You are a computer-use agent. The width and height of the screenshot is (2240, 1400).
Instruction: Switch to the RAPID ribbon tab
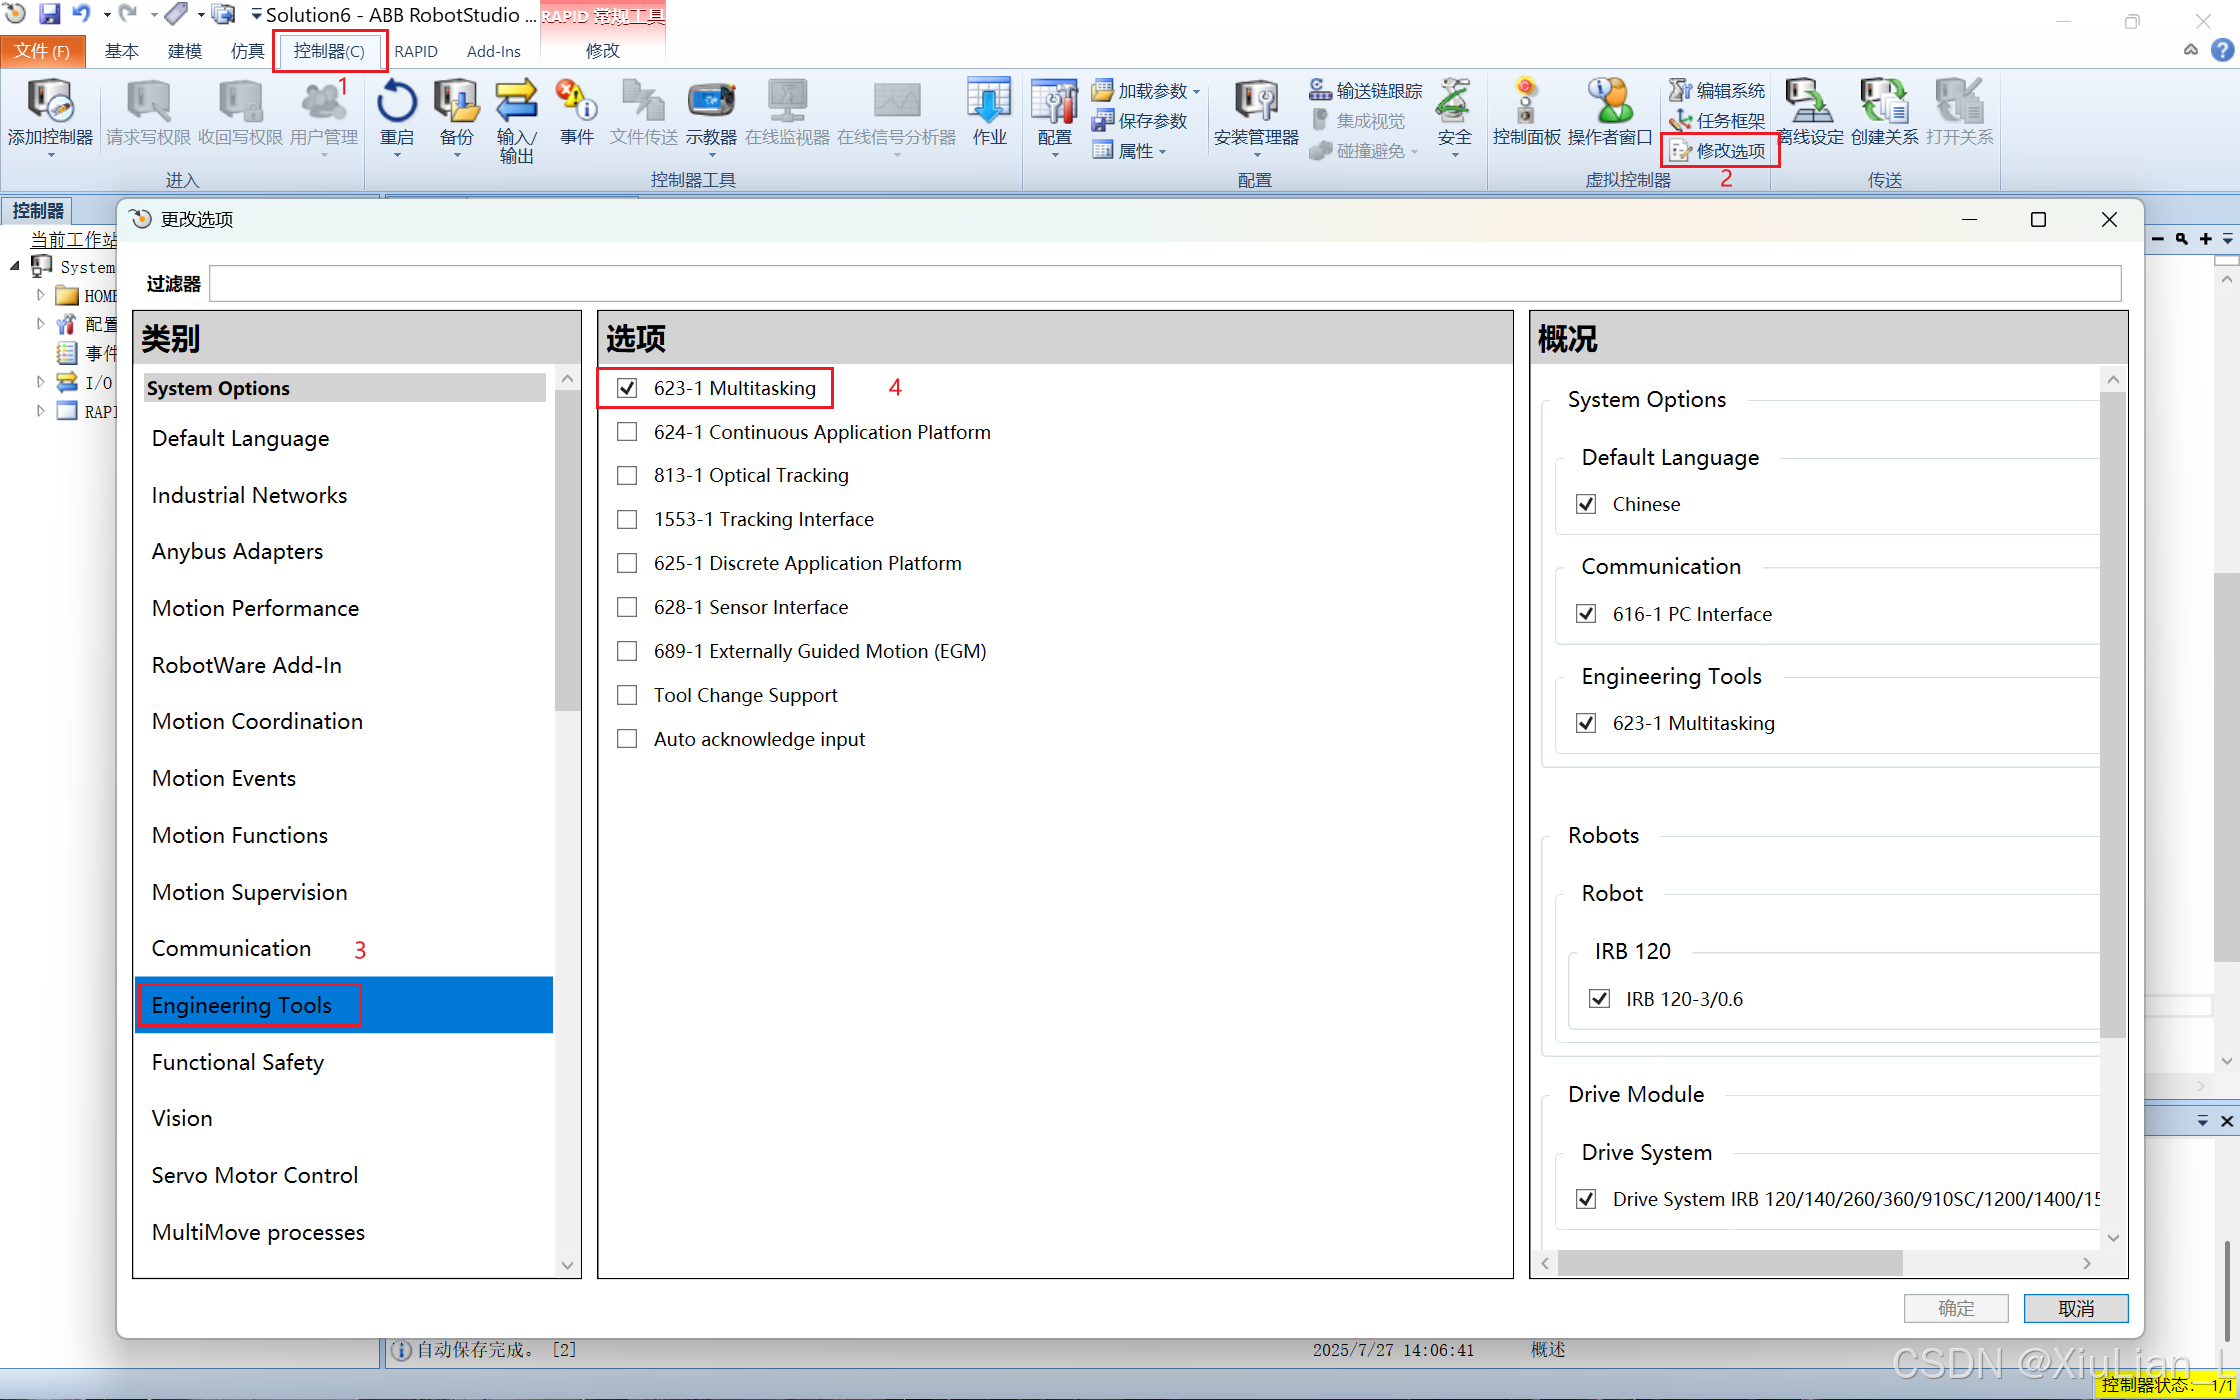pyautogui.click(x=416, y=51)
